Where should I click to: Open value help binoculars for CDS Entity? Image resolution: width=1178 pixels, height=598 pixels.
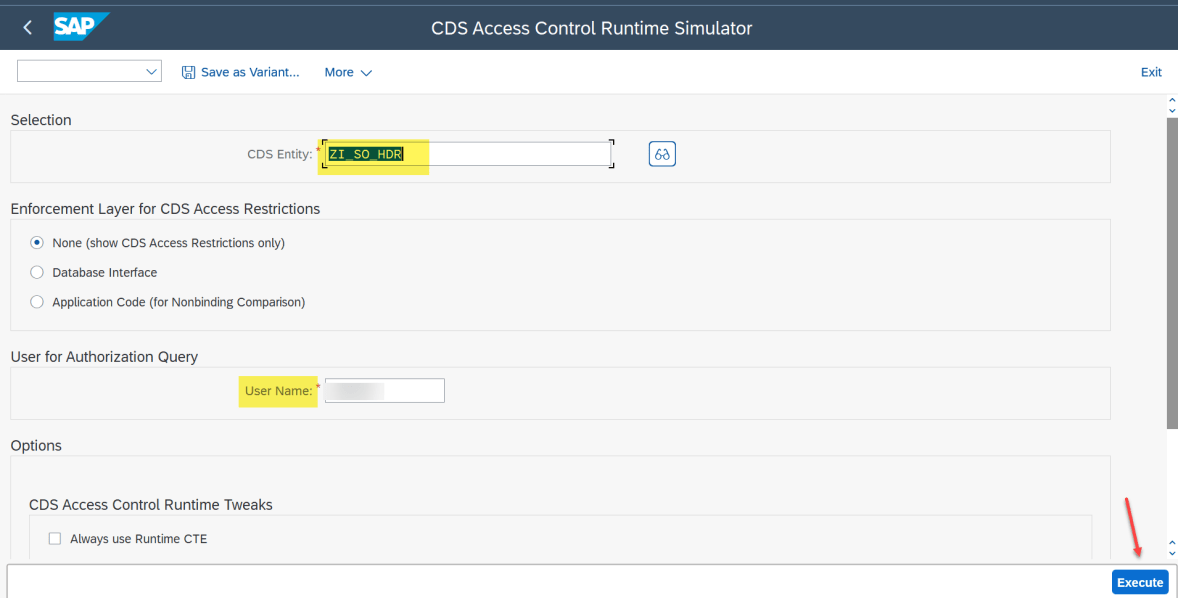point(661,153)
